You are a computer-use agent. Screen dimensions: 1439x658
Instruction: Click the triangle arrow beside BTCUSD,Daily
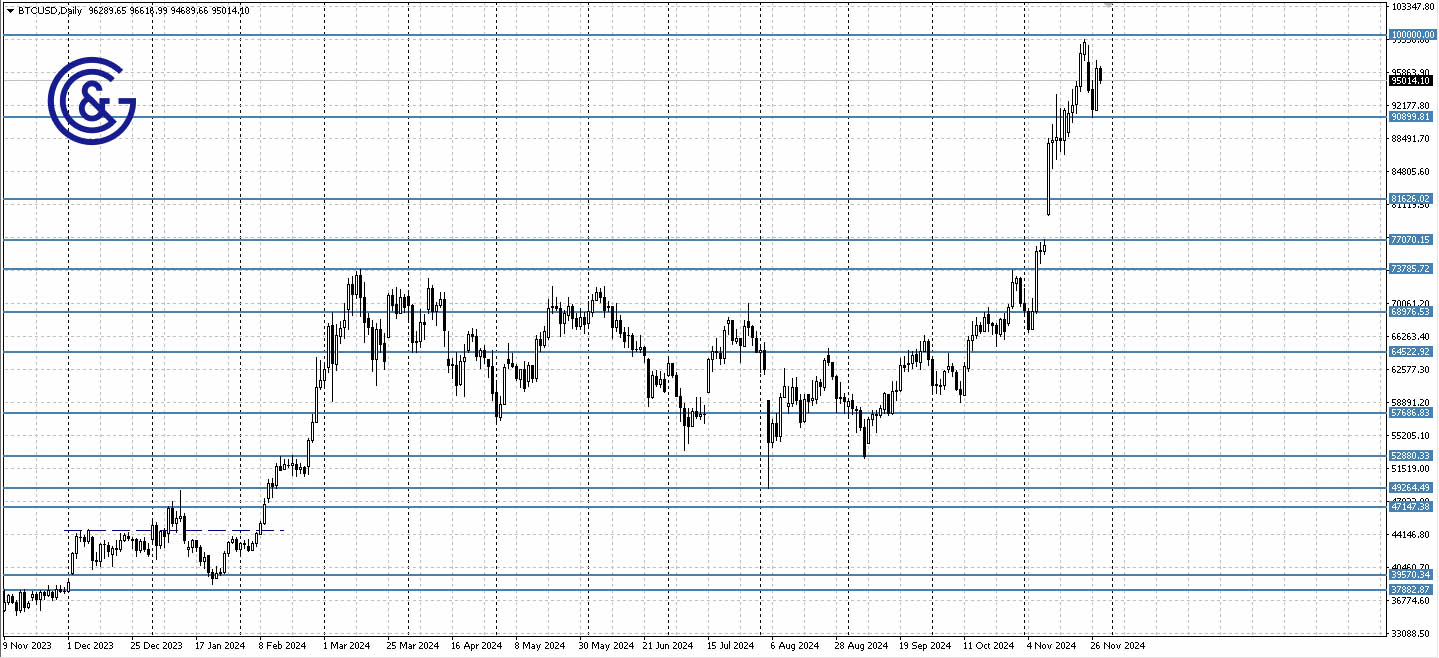10,11
